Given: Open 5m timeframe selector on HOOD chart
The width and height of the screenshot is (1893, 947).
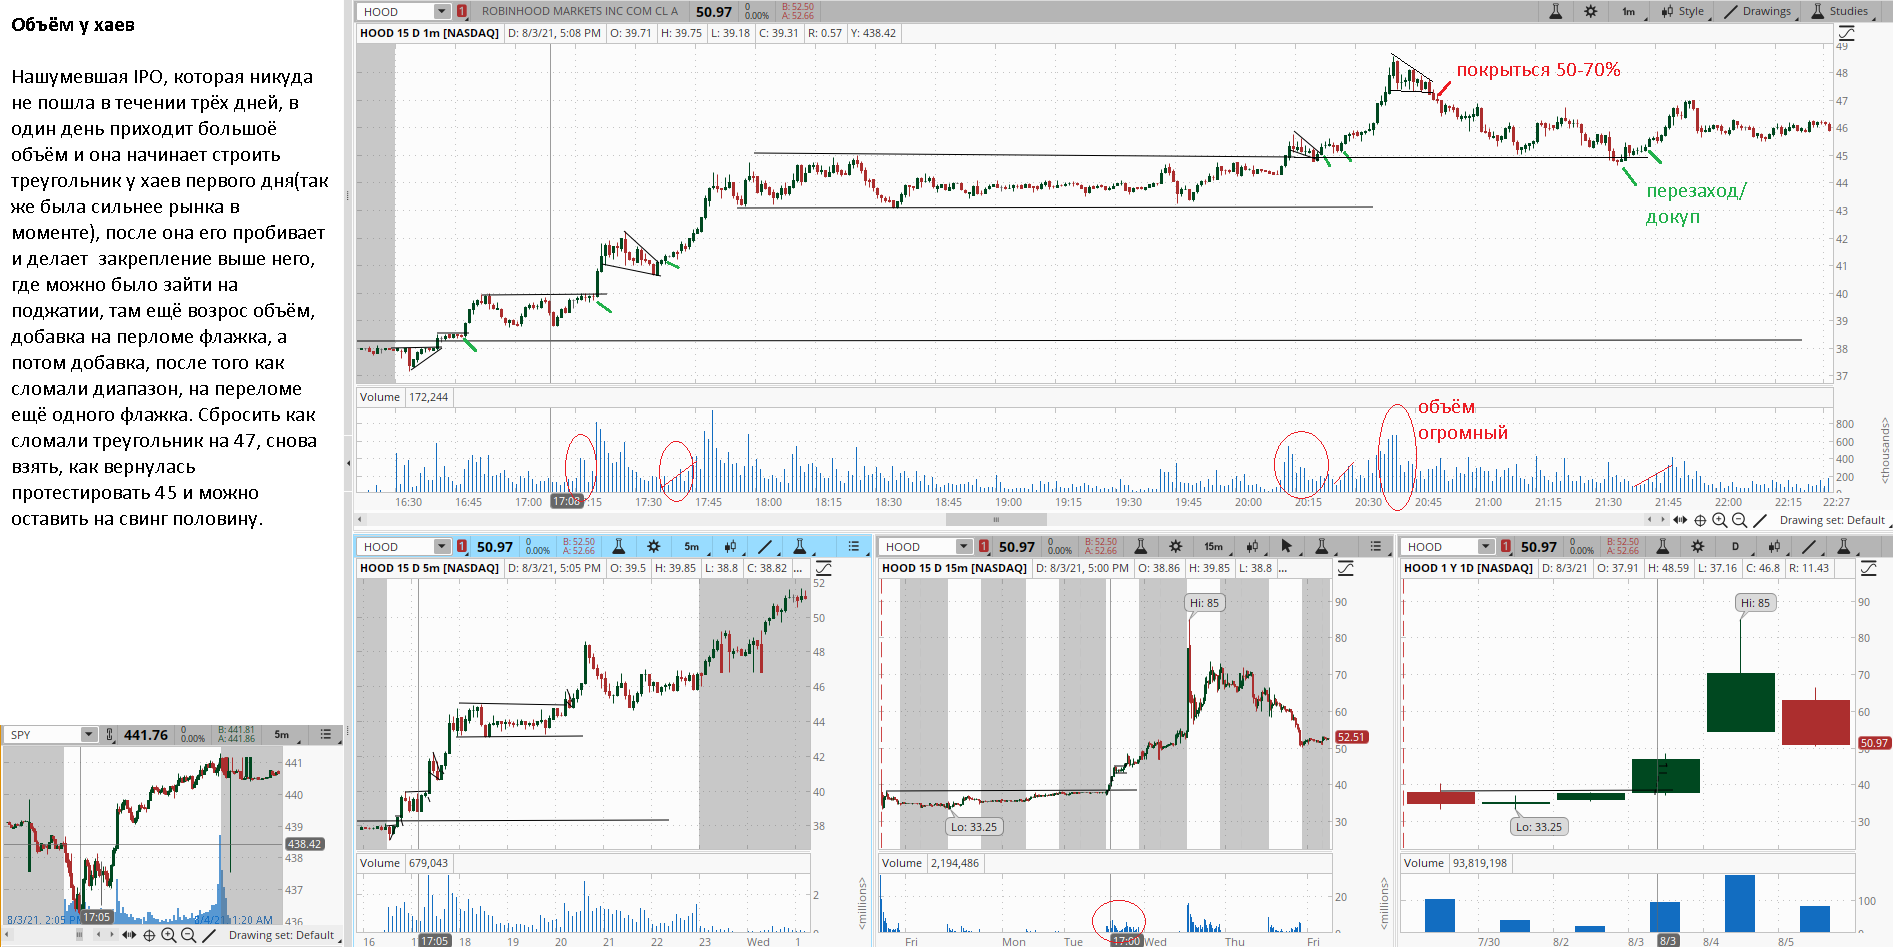Looking at the screenshot, I should pyautogui.click(x=692, y=546).
